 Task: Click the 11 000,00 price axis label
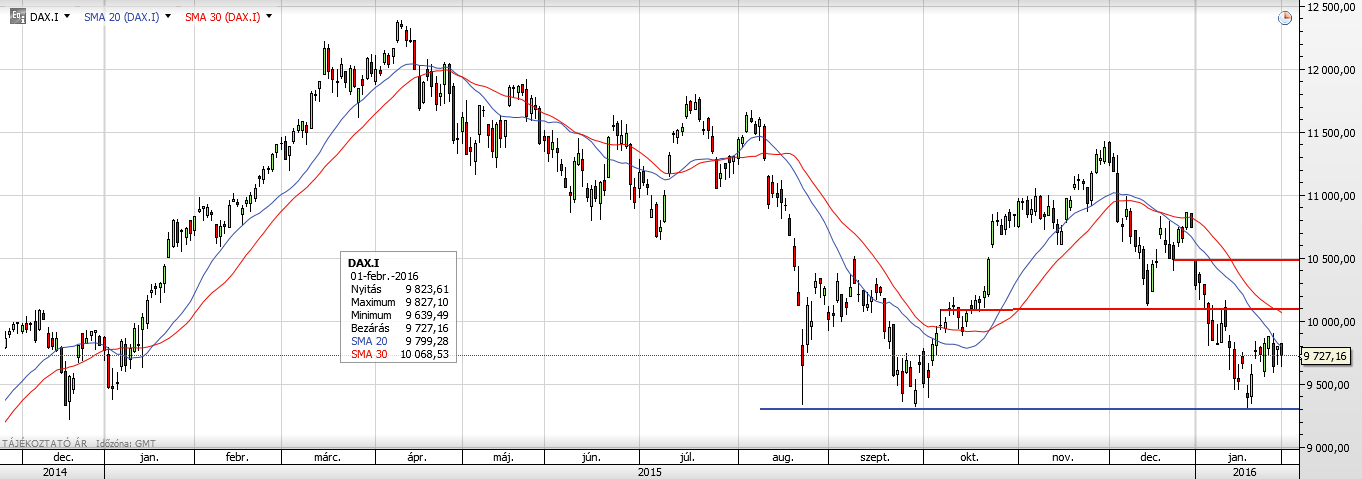point(1330,196)
